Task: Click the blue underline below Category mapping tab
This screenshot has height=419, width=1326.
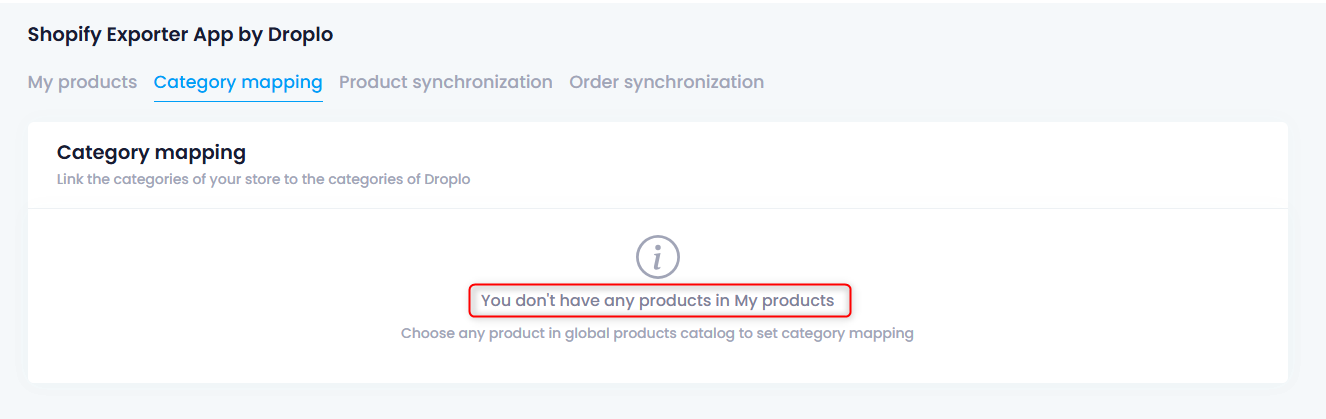Action: click(x=238, y=101)
